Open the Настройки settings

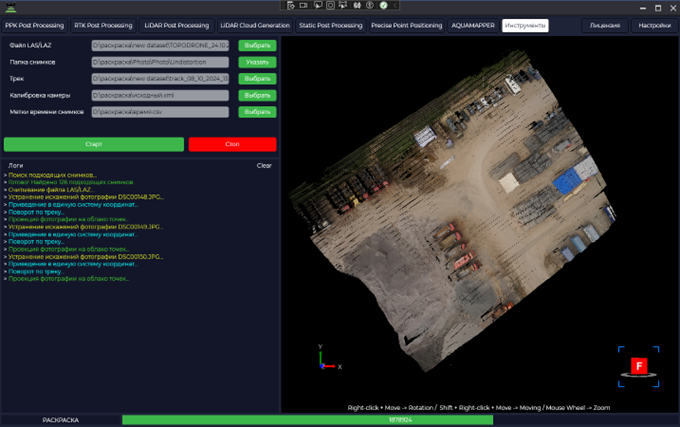coord(654,26)
